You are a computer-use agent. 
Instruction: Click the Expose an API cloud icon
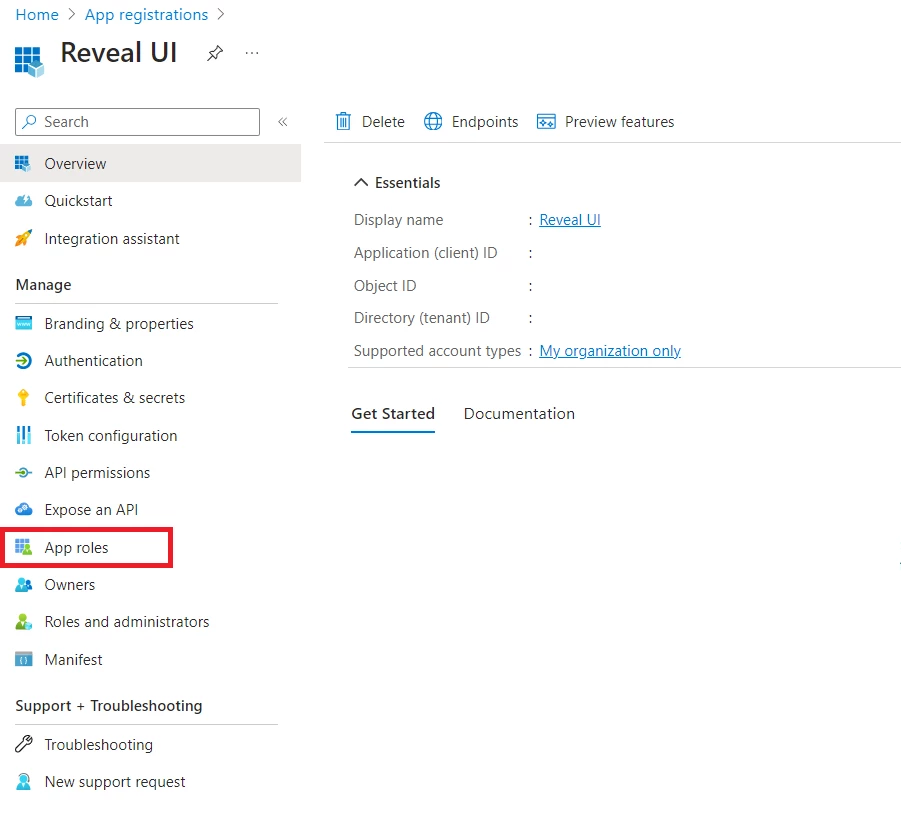tap(23, 510)
